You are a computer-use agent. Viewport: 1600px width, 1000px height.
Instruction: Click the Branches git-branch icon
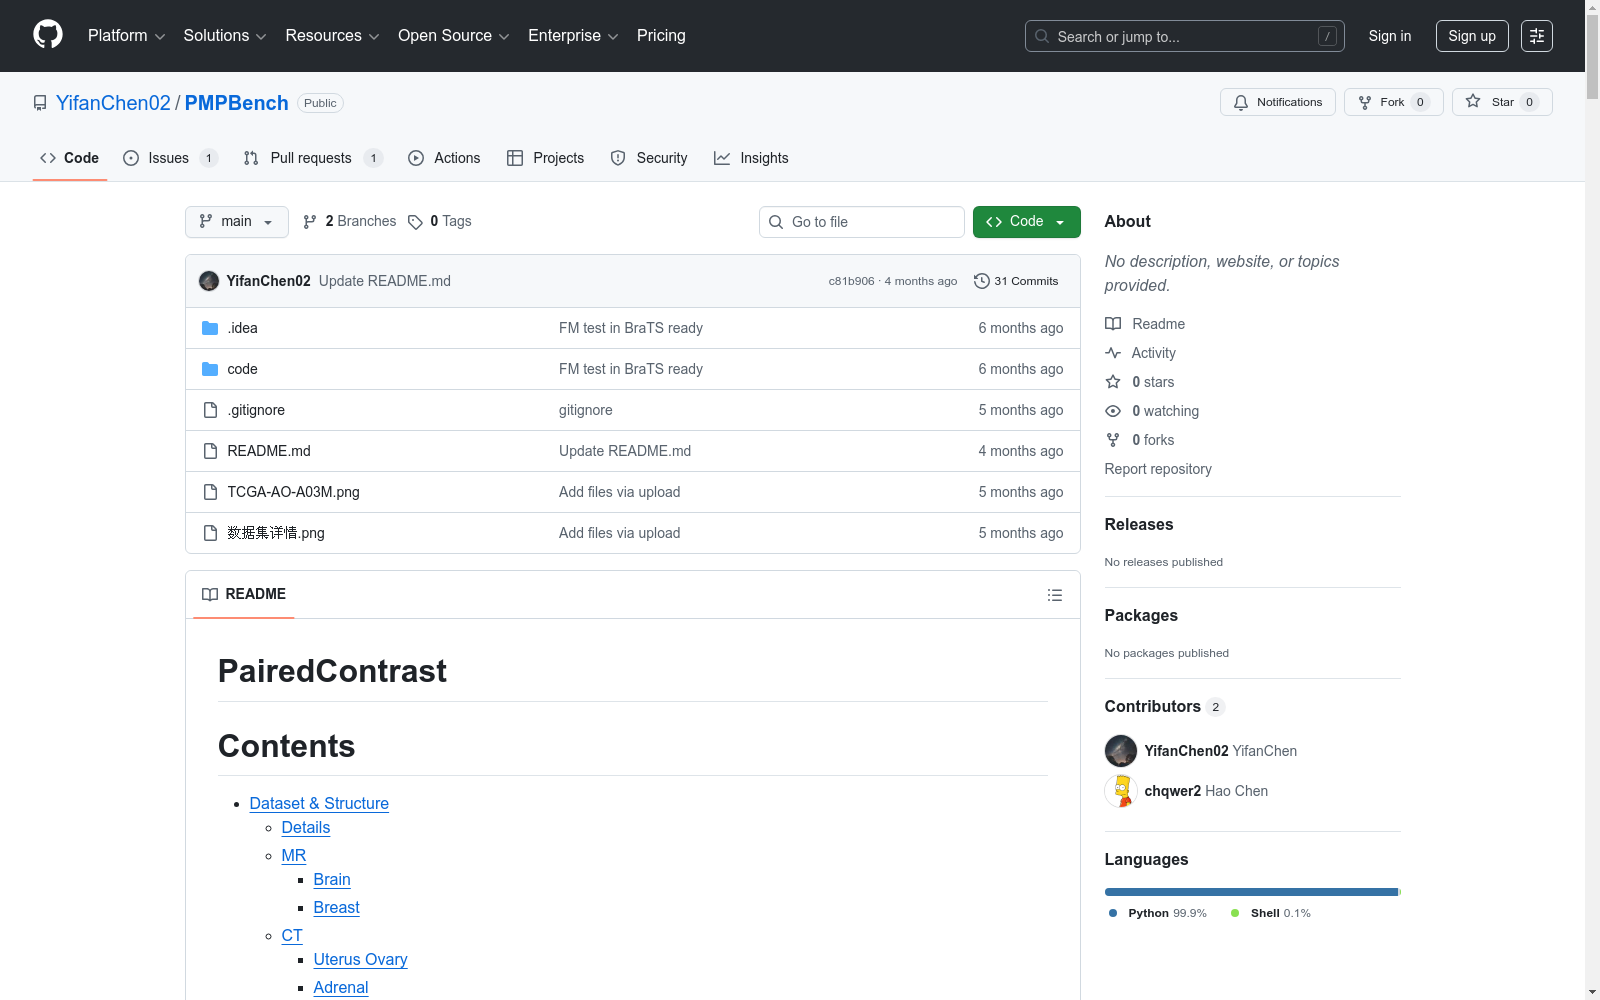[310, 222]
